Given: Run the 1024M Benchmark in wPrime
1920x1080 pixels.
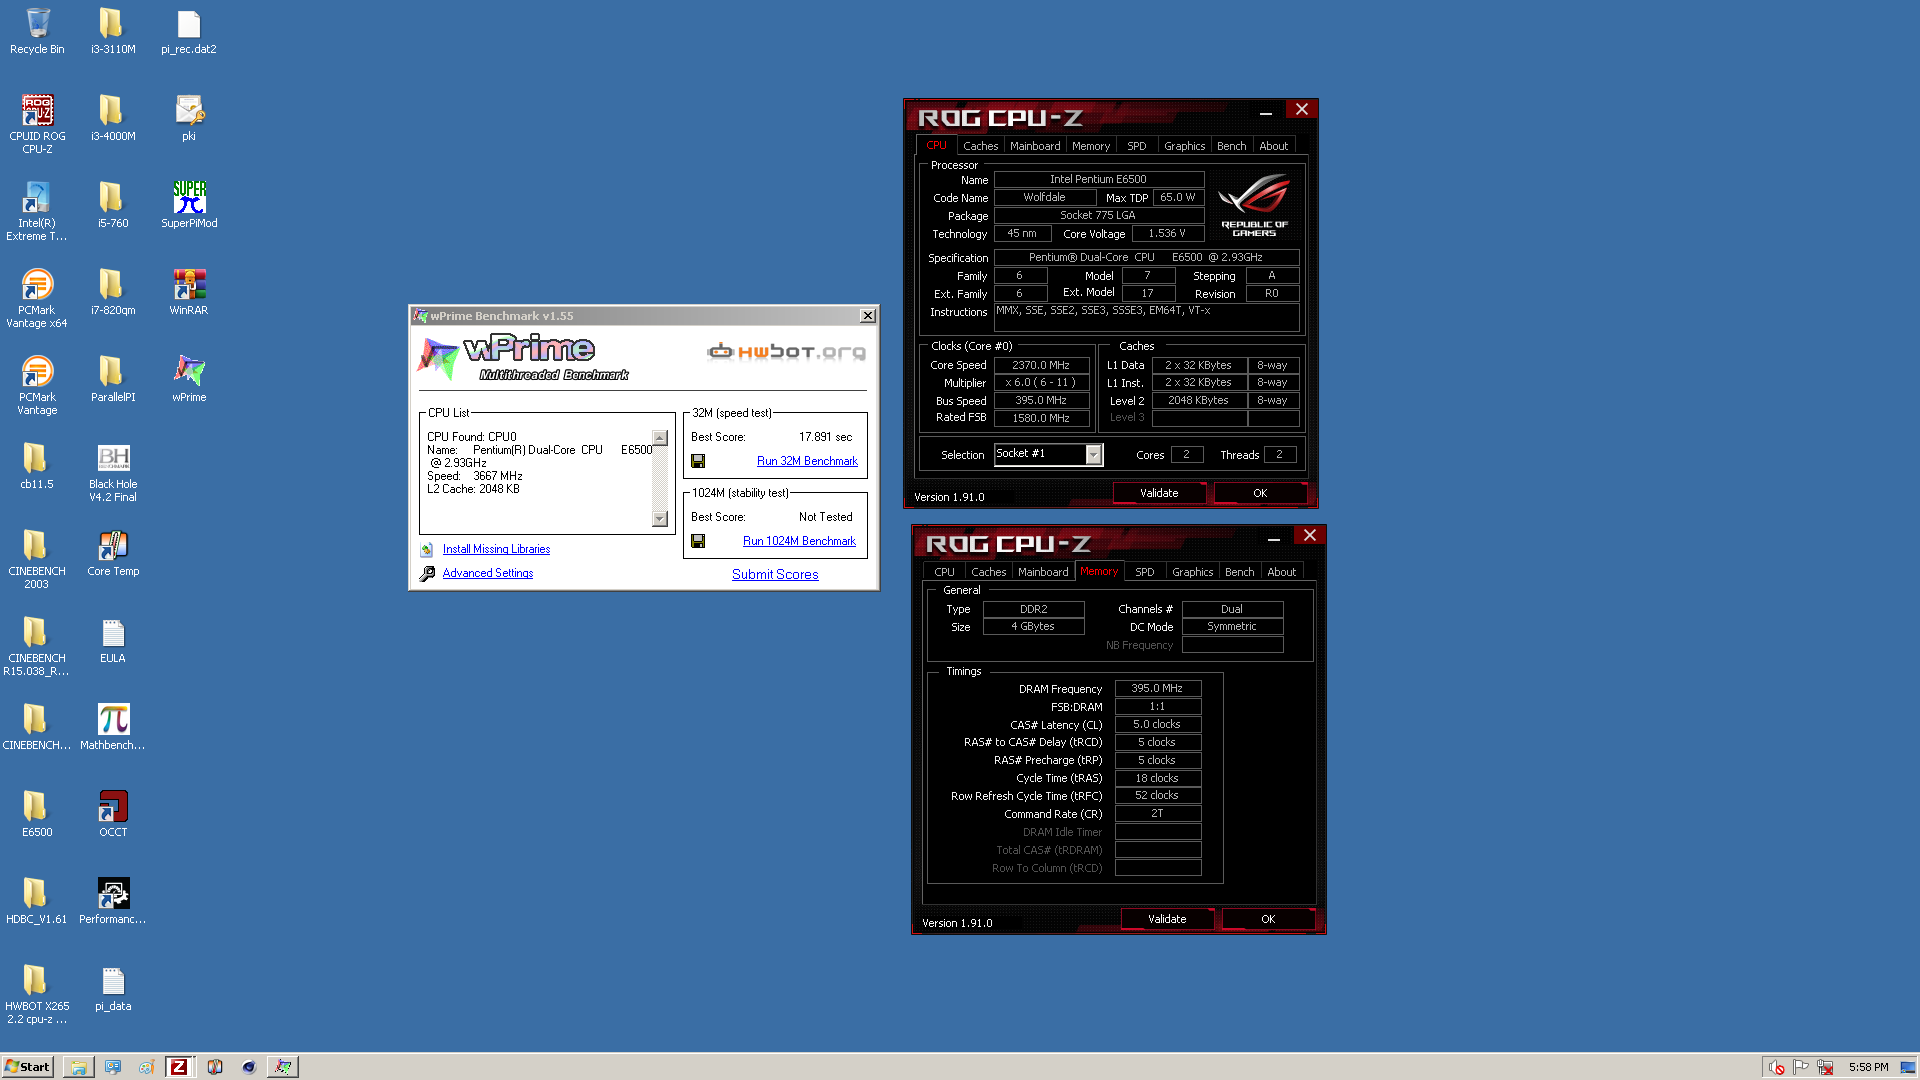Looking at the screenshot, I should [799, 541].
